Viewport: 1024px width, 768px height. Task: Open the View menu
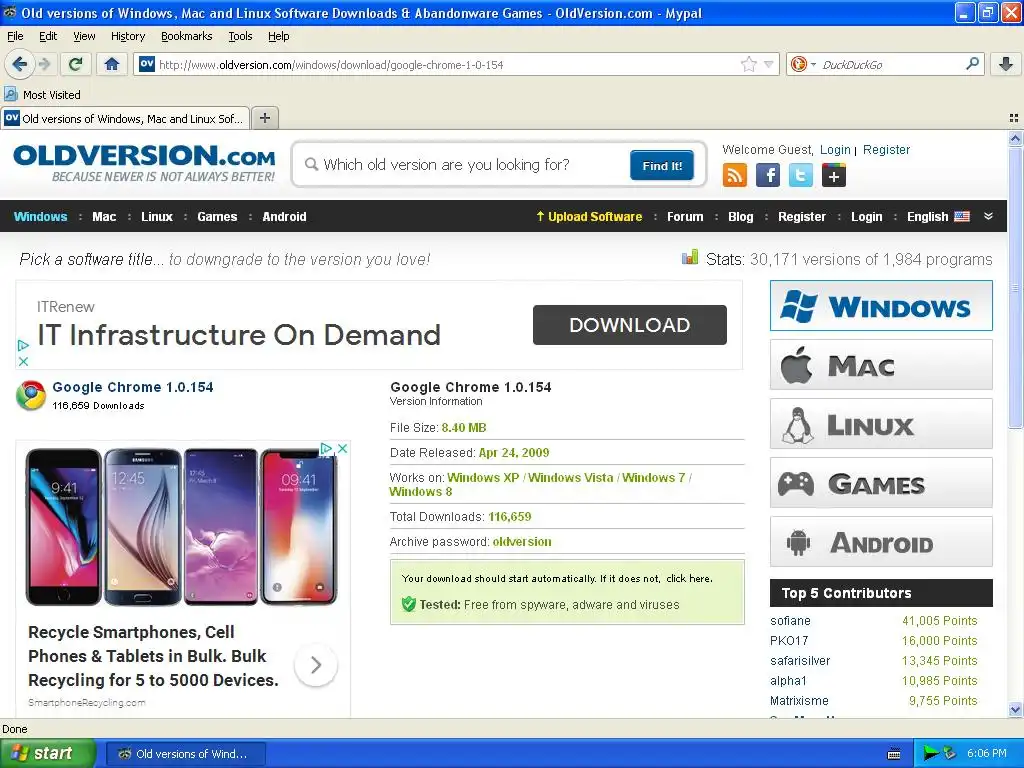click(x=84, y=36)
